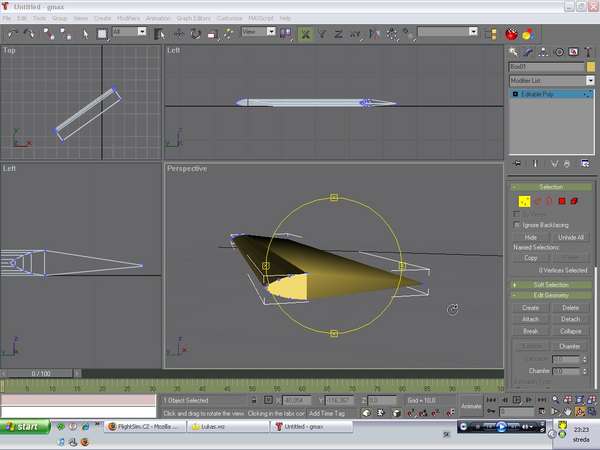Open the Select by Name tool
This screenshot has height=450, width=600.
(x=160, y=34)
